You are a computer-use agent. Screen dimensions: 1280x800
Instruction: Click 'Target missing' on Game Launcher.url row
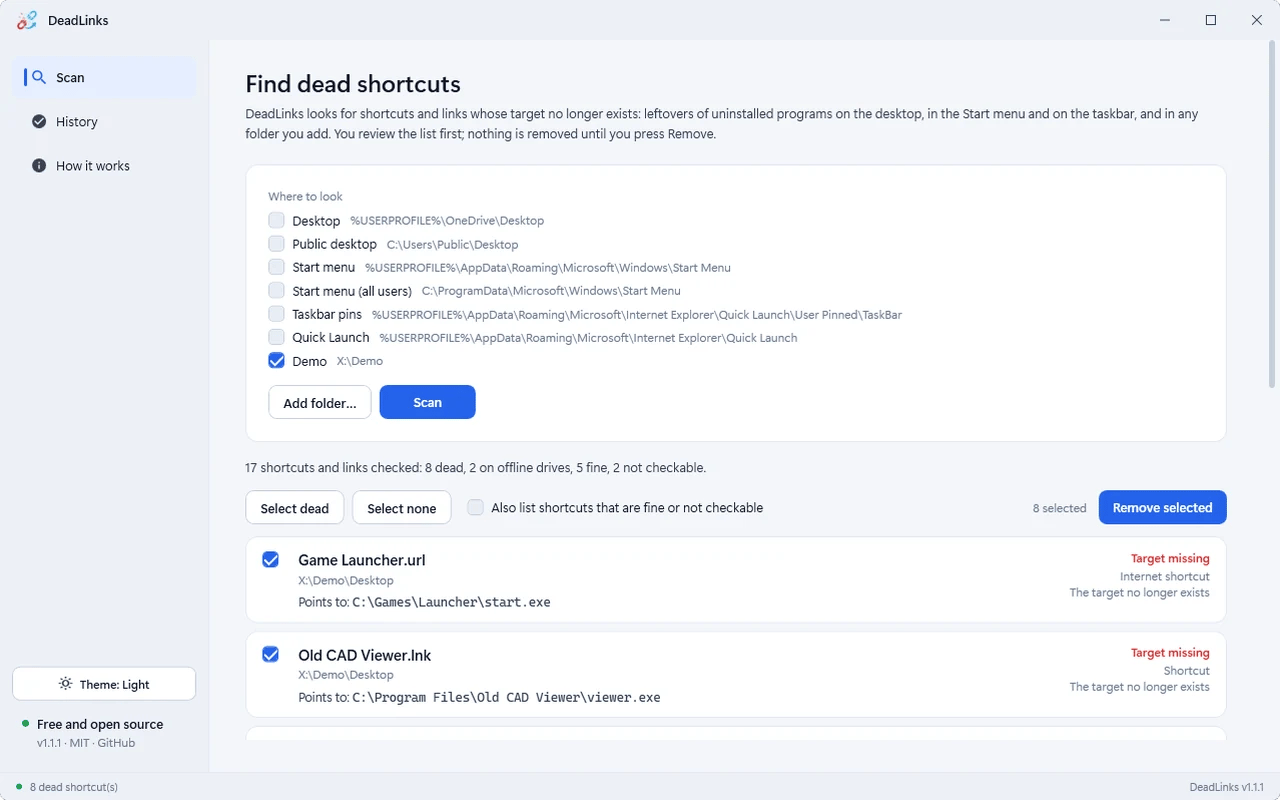pos(1170,558)
